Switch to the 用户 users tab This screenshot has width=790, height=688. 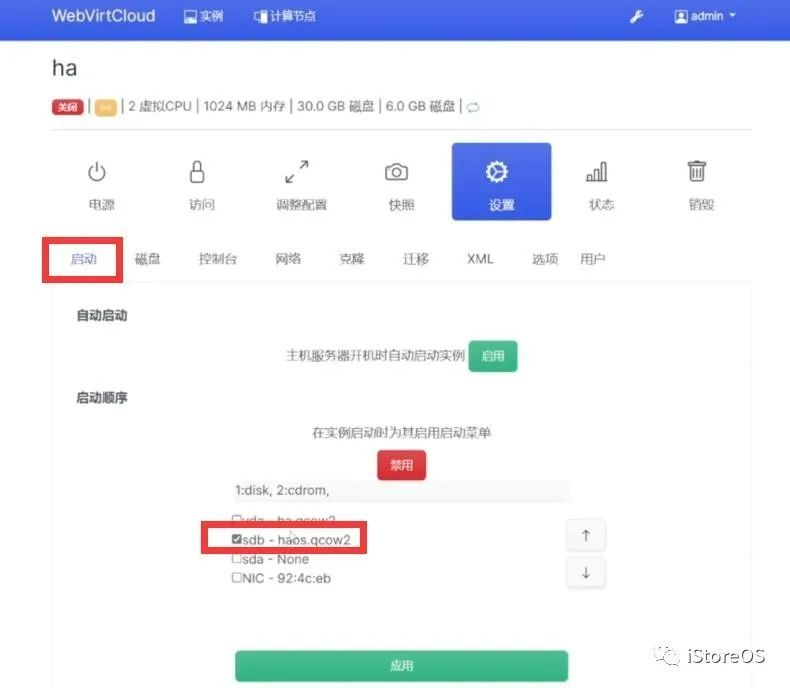tap(592, 259)
